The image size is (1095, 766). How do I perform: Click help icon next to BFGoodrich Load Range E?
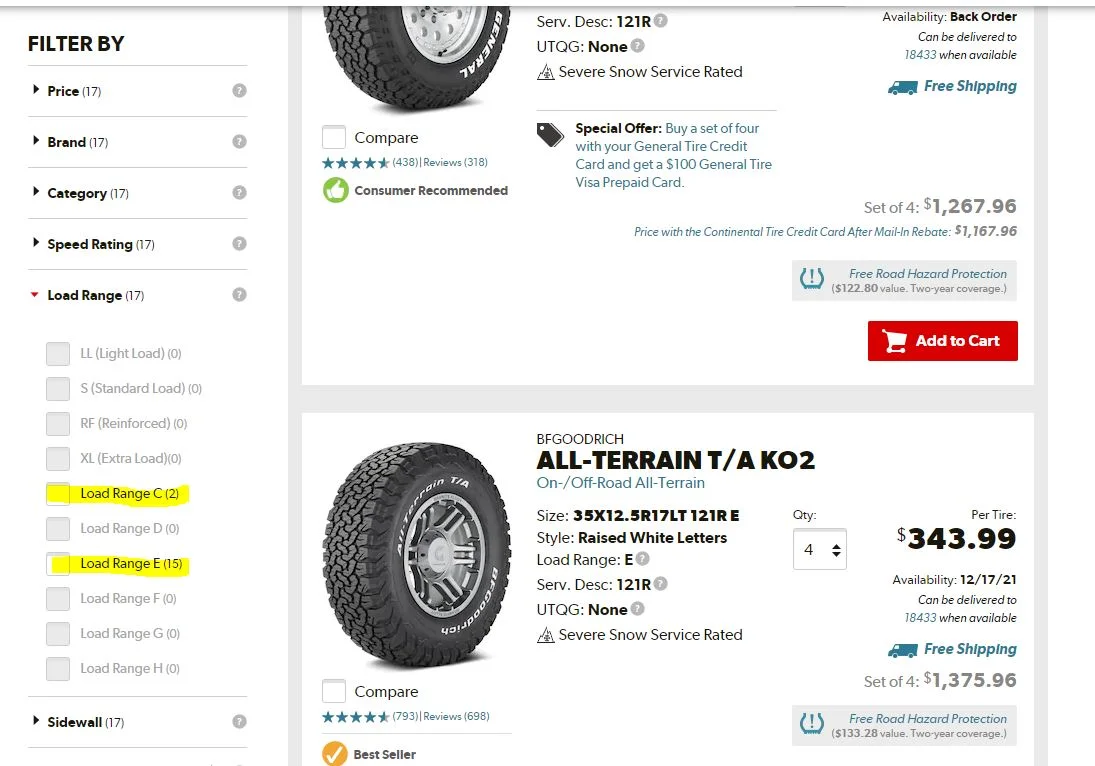[x=642, y=559]
